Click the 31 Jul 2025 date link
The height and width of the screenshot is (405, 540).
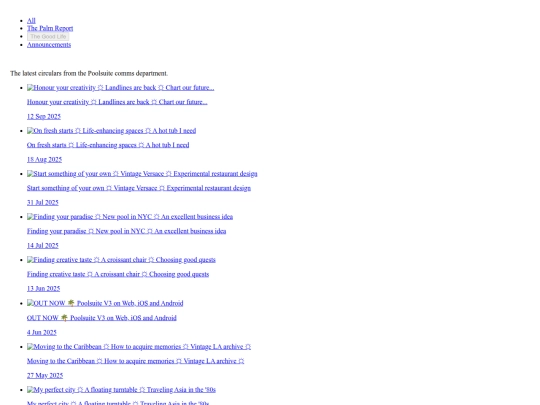coord(43,202)
